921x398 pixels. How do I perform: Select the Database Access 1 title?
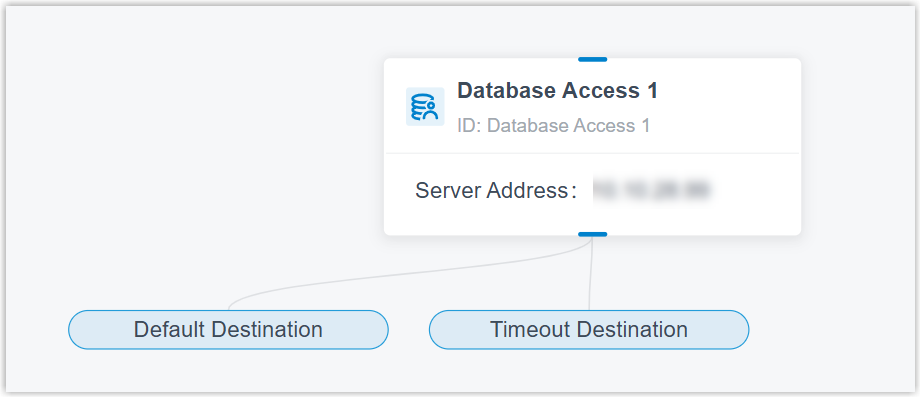557,90
